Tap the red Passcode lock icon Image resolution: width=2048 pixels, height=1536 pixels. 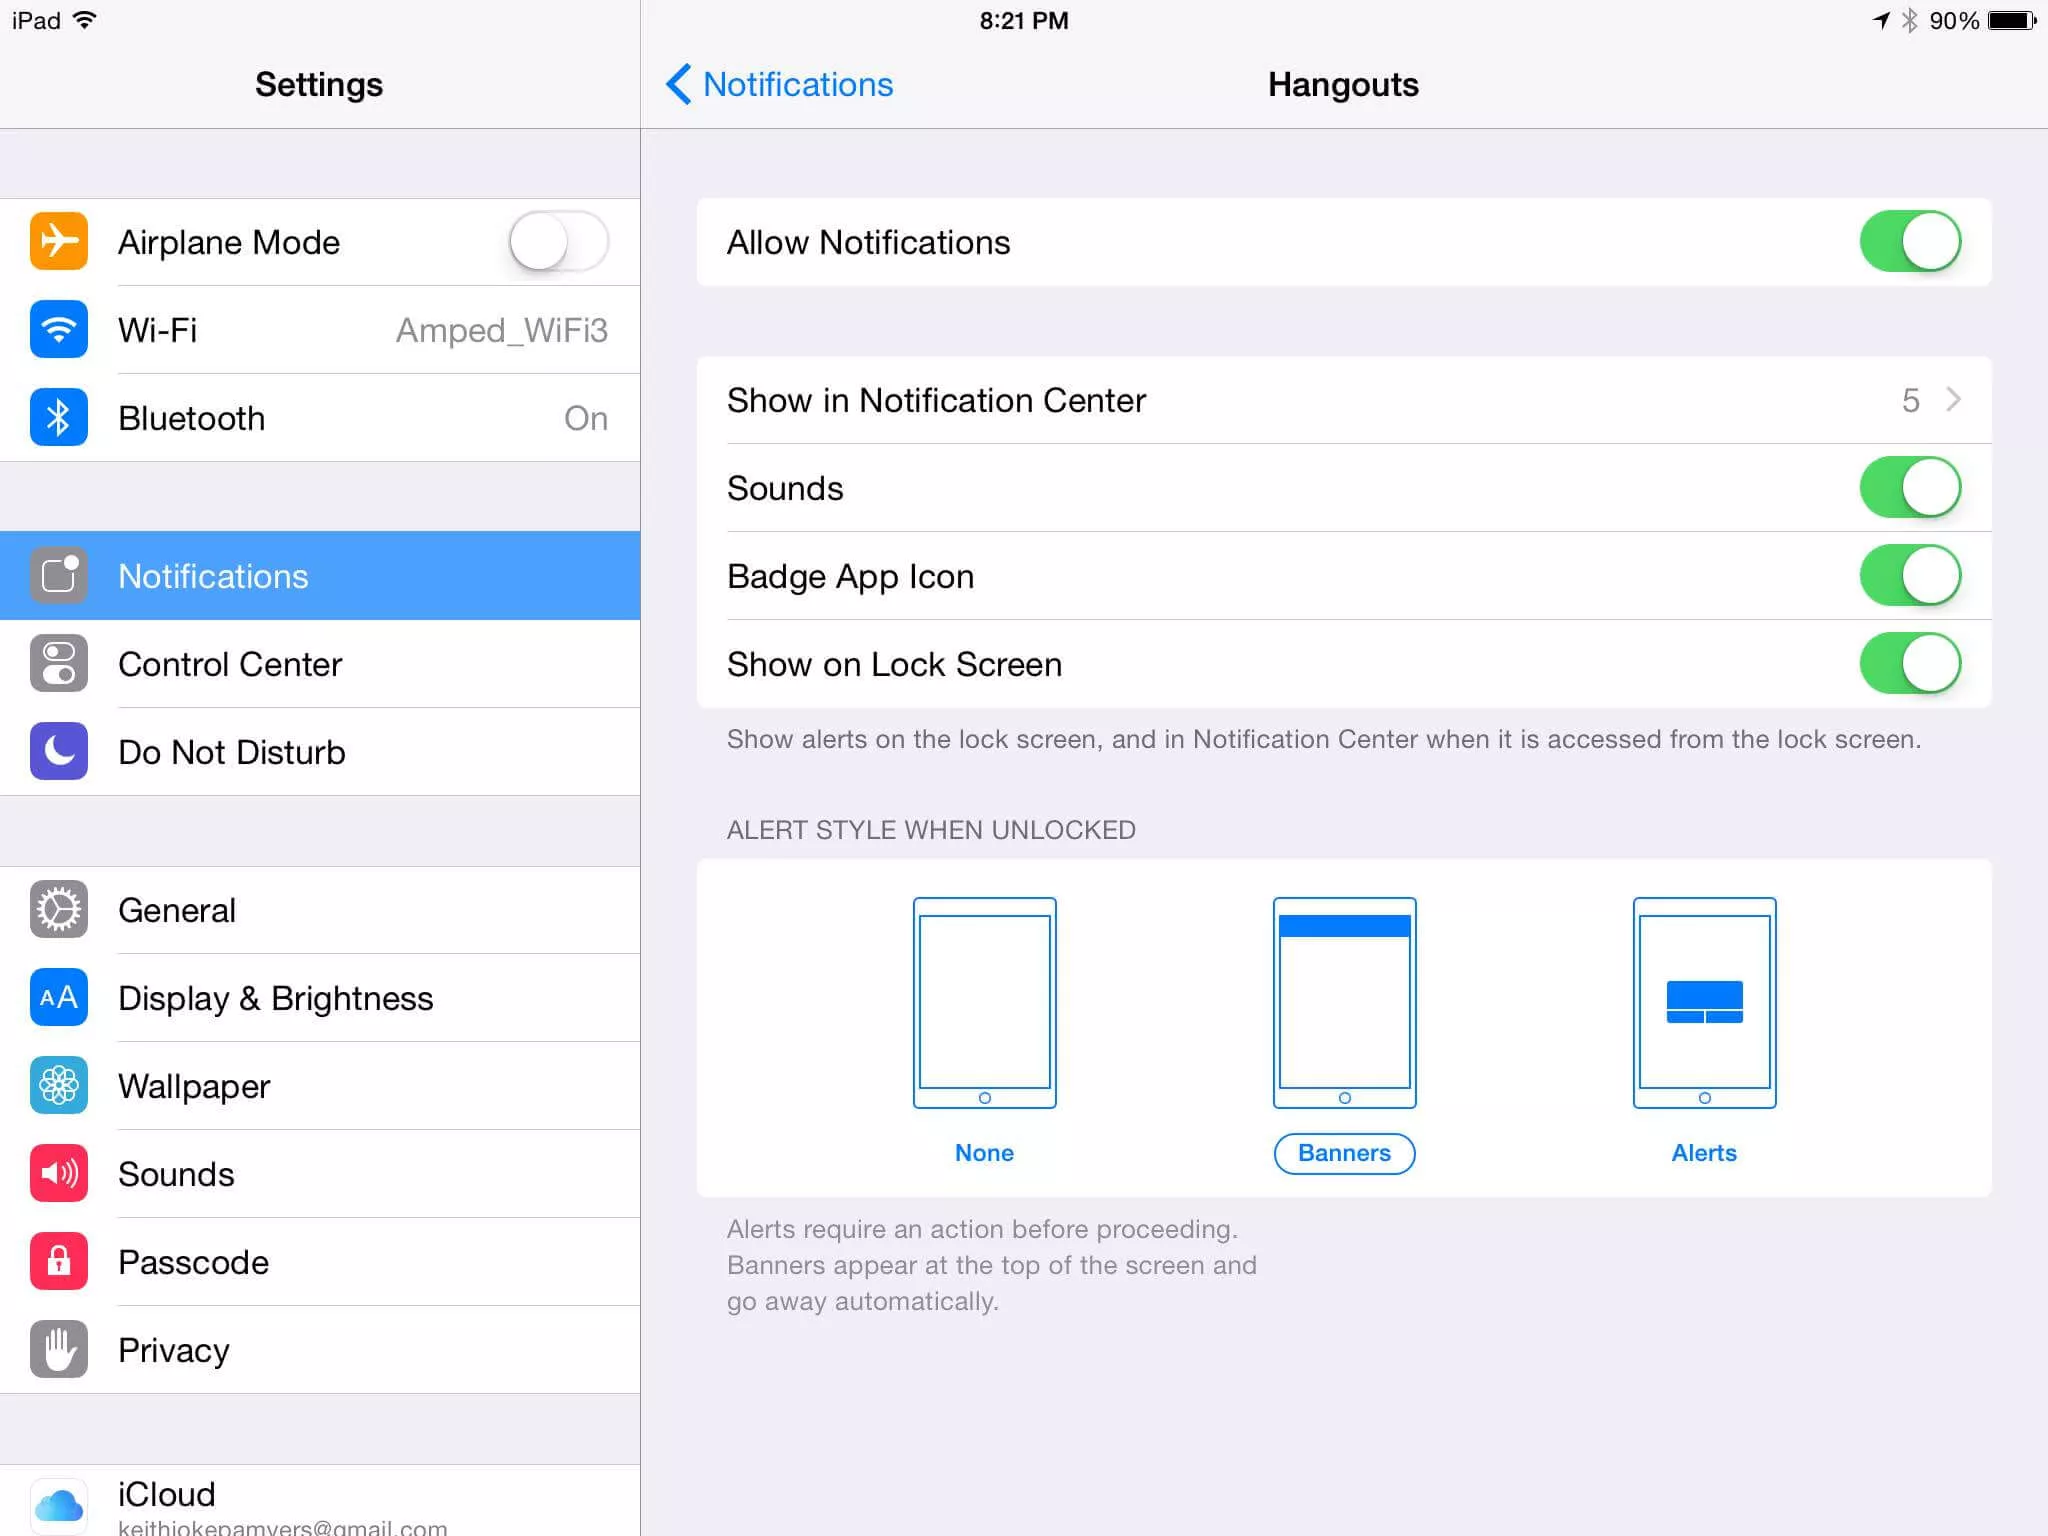[x=59, y=1262]
